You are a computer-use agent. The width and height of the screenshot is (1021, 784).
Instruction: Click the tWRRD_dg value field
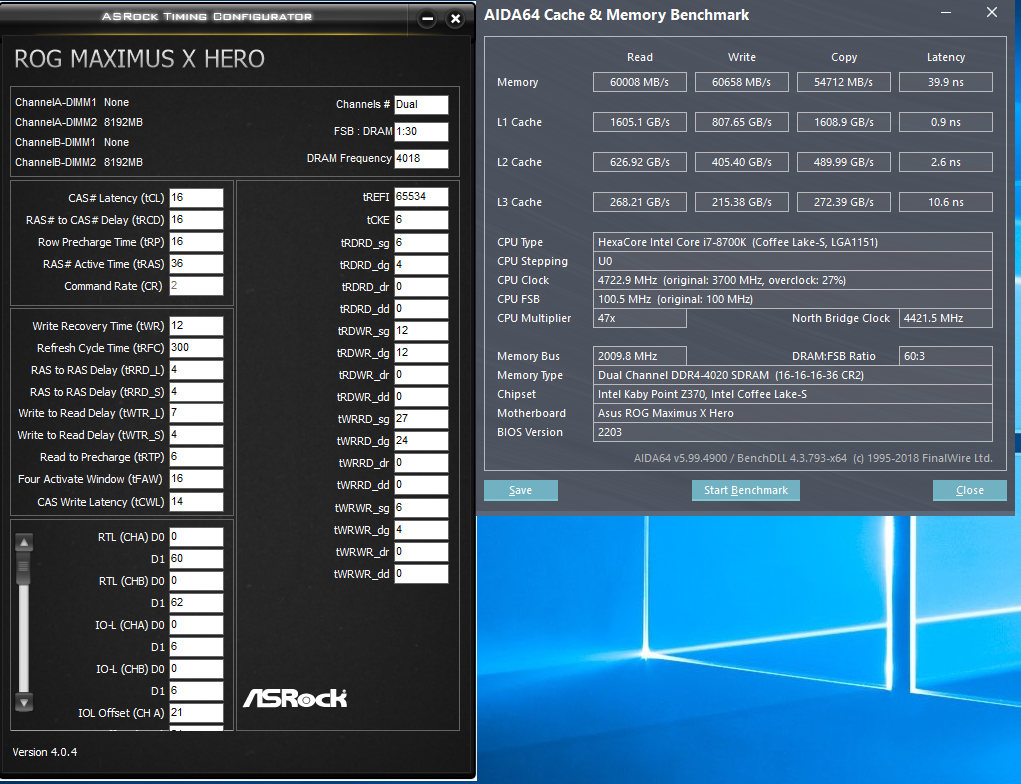point(421,441)
